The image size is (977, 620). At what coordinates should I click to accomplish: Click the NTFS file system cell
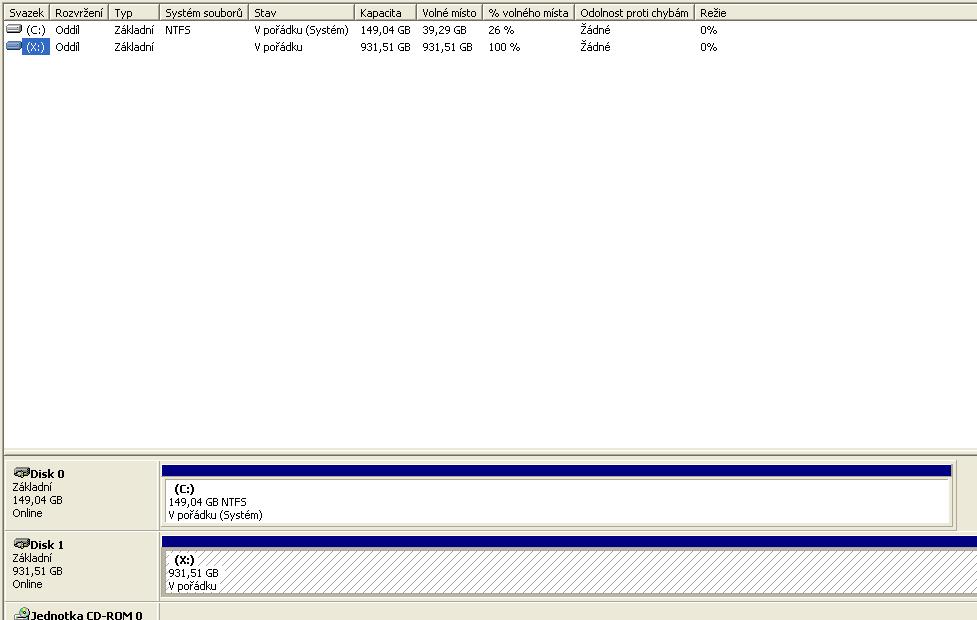tap(178, 30)
